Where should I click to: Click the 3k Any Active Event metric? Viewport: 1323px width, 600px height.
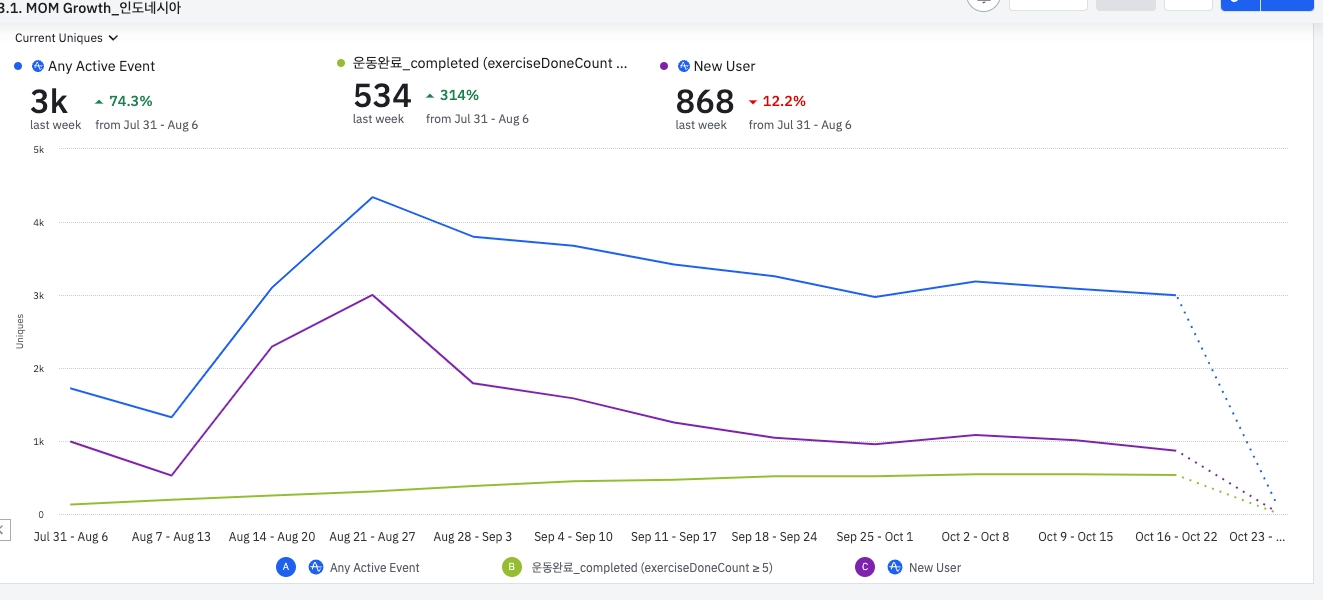48,101
